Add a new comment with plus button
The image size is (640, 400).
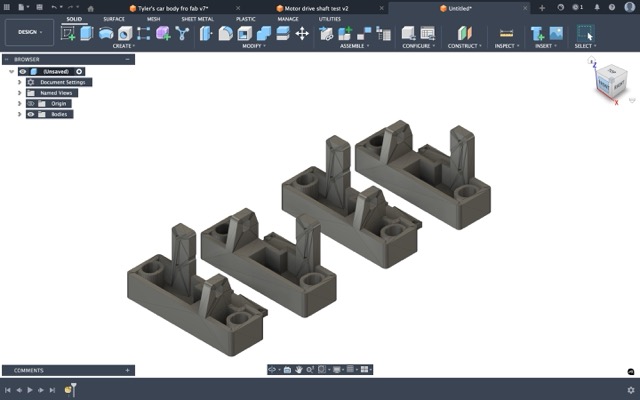pyautogui.click(x=127, y=371)
